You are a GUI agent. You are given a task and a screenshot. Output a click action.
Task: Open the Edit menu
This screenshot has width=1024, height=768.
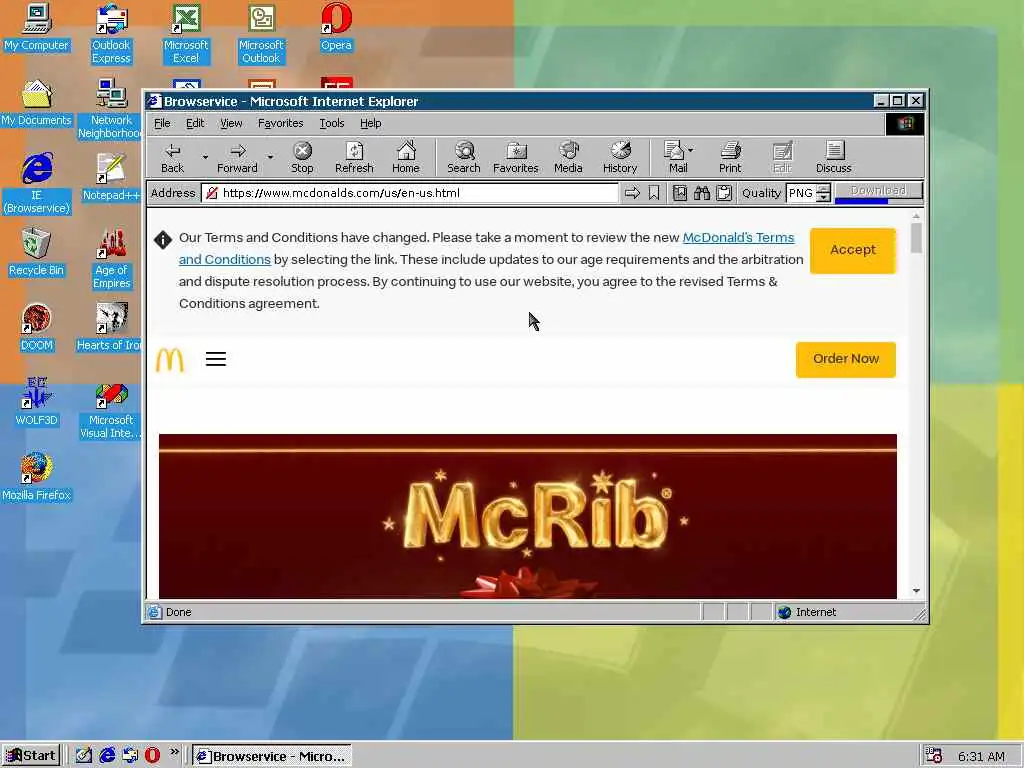point(195,123)
